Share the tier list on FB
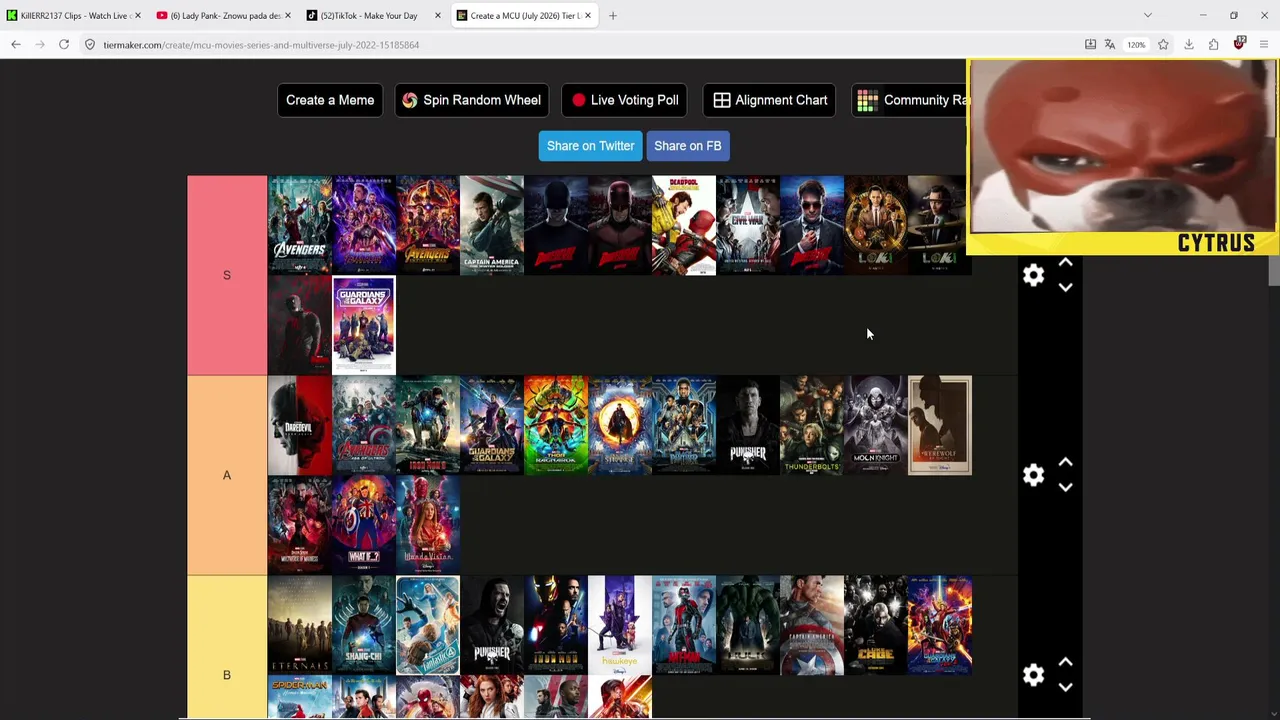Image resolution: width=1280 pixels, height=720 pixels. tap(688, 146)
